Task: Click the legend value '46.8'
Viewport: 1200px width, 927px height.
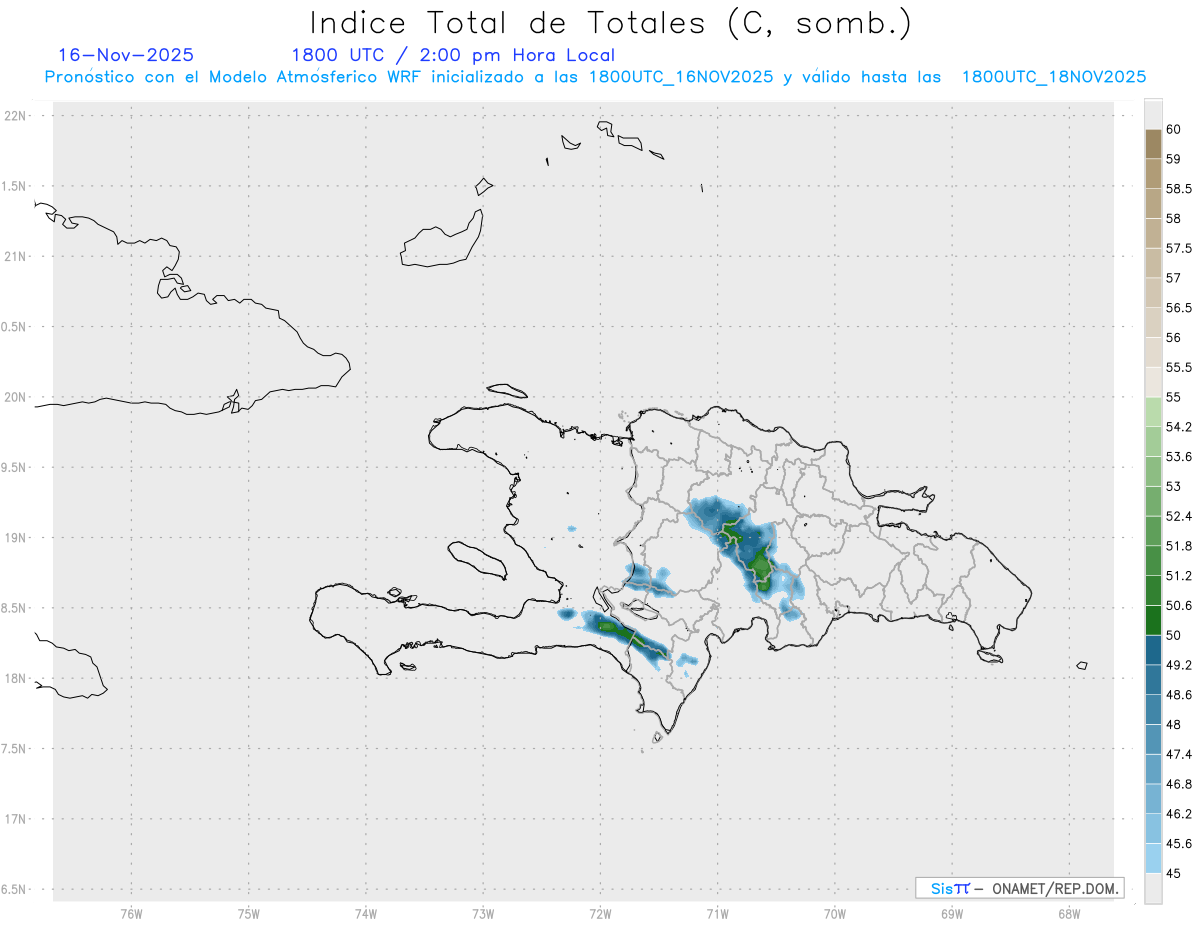Action: tap(1179, 784)
